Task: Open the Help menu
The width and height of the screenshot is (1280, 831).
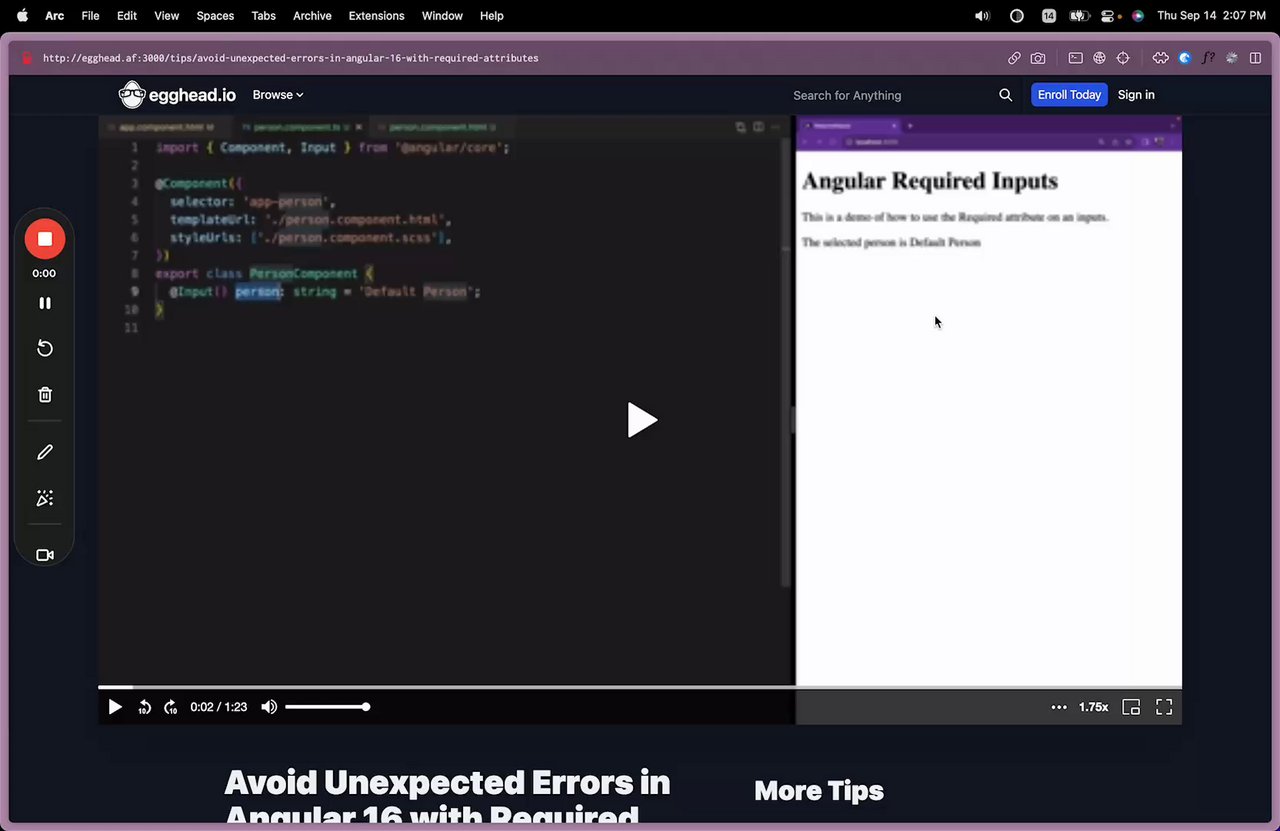Action: click(x=492, y=16)
